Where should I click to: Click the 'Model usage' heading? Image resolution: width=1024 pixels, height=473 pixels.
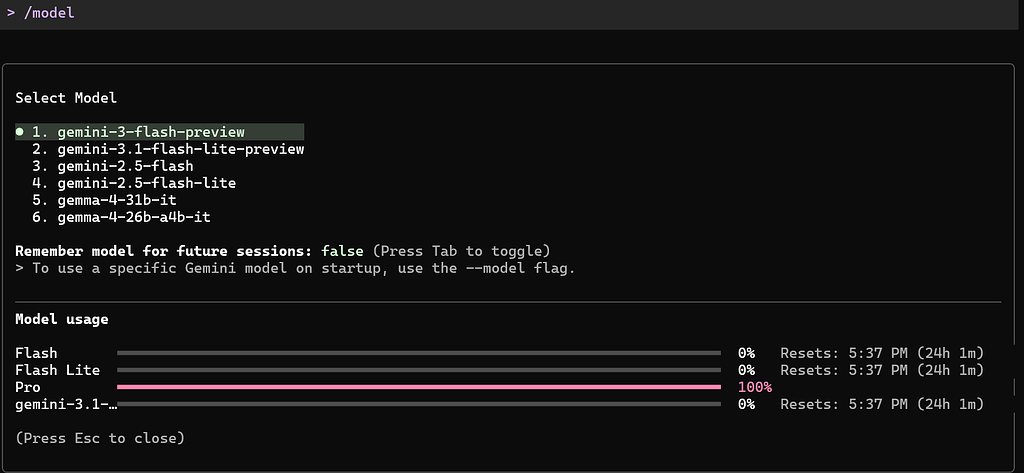61,319
